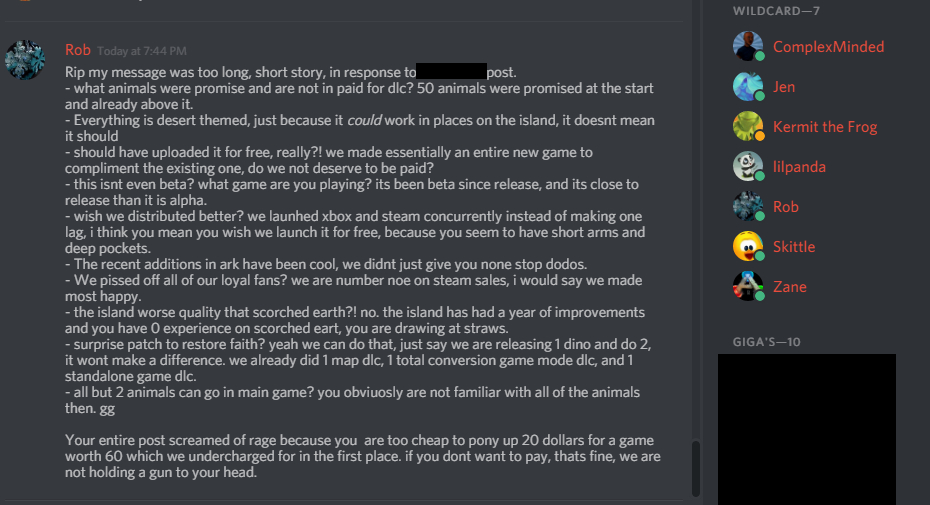Click the "Today at 7:44 PM" timestamp
Image resolution: width=930 pixels, height=505 pixels.
point(142,51)
